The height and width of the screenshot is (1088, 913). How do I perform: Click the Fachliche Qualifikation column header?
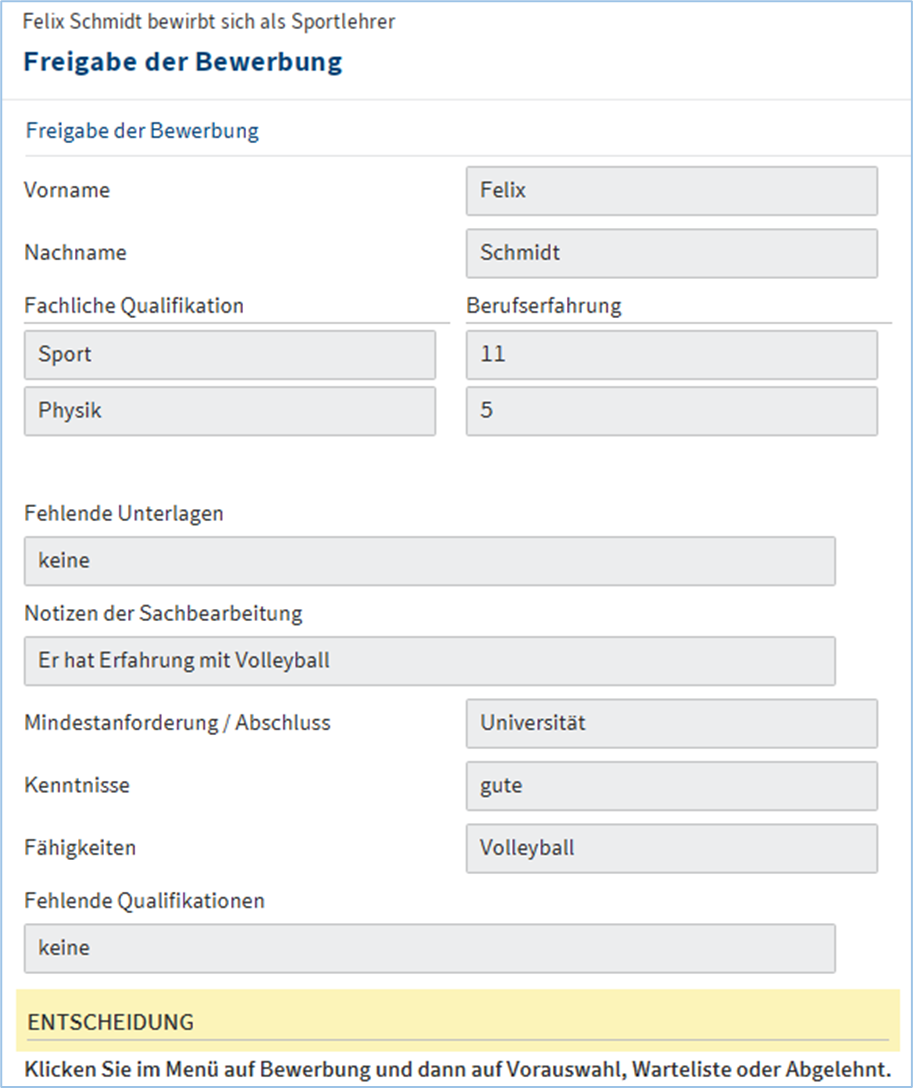pos(134,306)
